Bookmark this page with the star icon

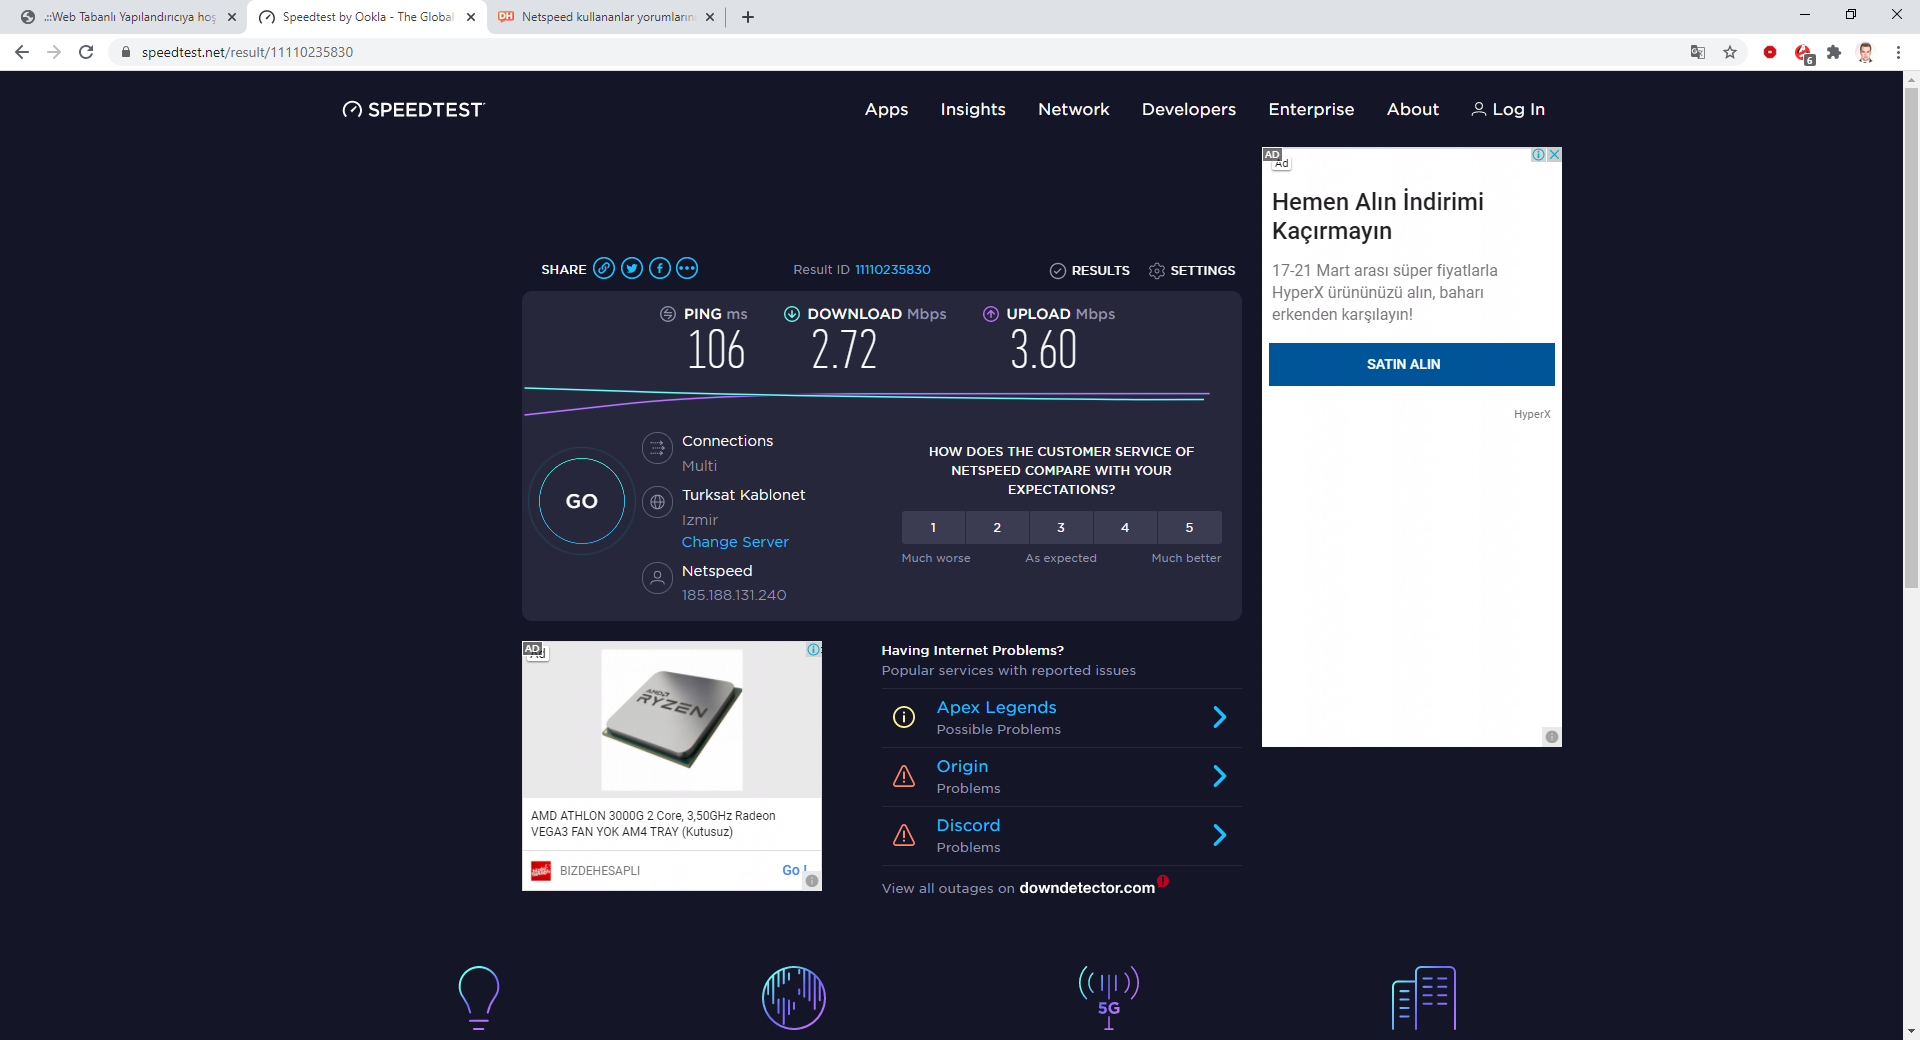click(1730, 52)
